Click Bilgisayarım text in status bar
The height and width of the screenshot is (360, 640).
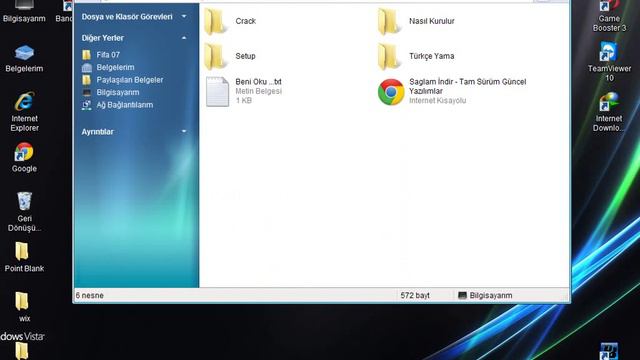point(491,296)
